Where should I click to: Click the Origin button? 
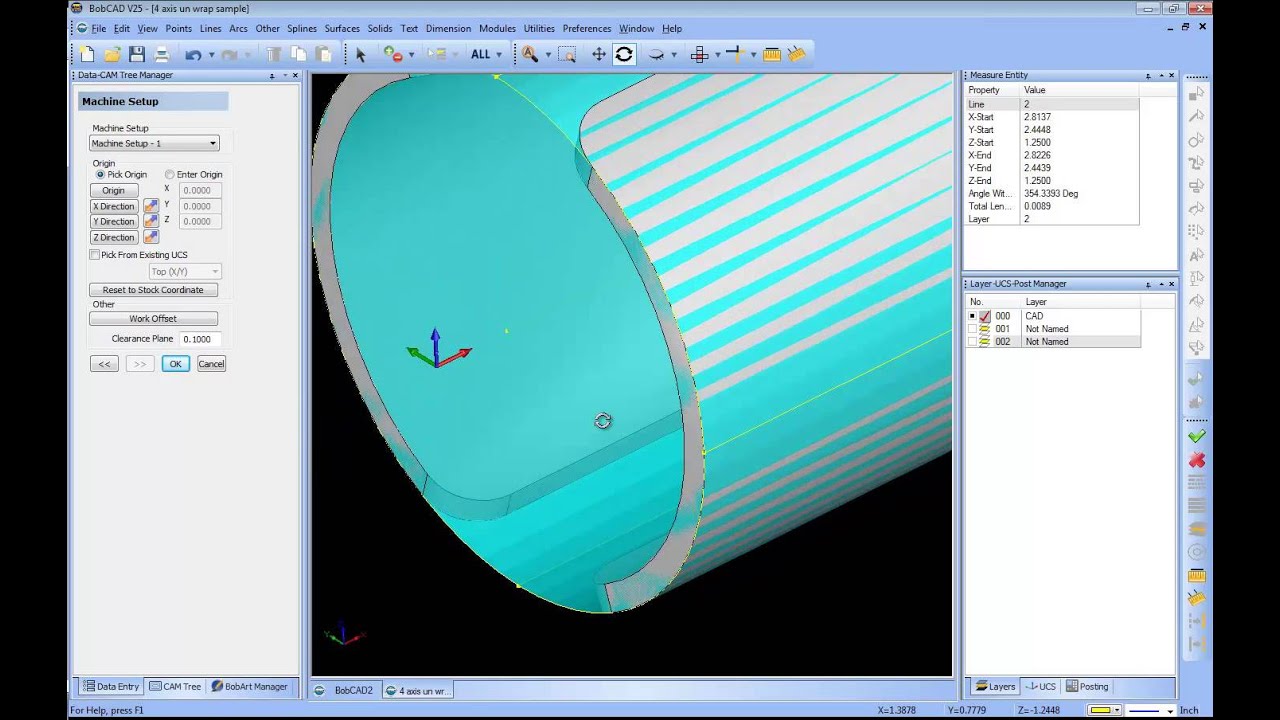click(x=114, y=190)
